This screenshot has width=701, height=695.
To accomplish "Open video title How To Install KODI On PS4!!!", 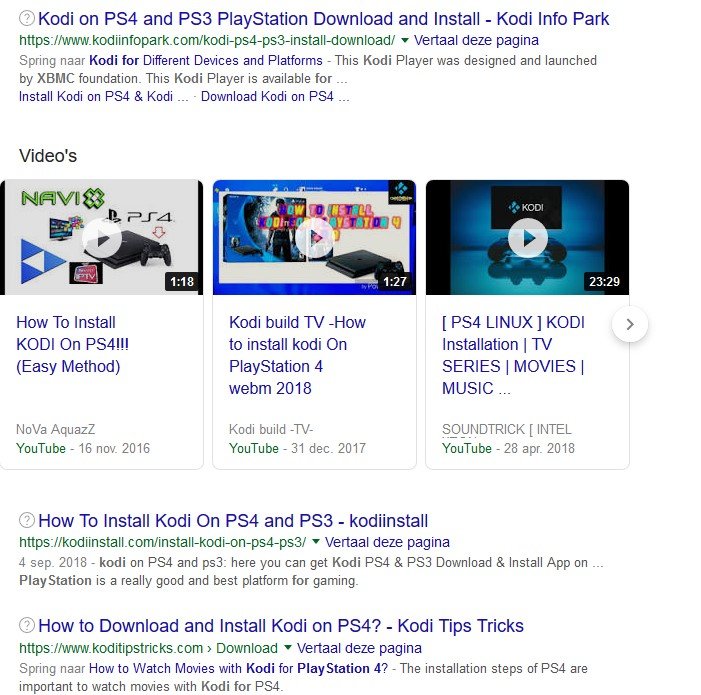I will (x=72, y=344).
